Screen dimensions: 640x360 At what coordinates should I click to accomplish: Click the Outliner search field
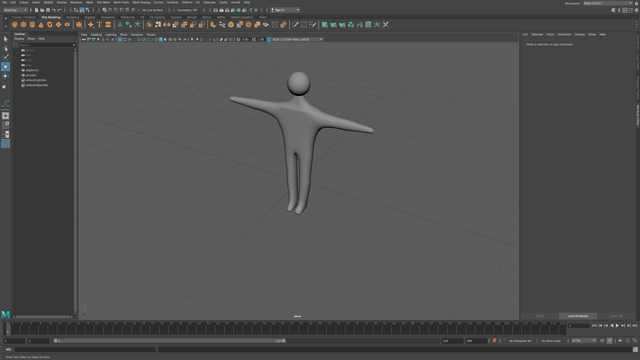(x=47, y=45)
